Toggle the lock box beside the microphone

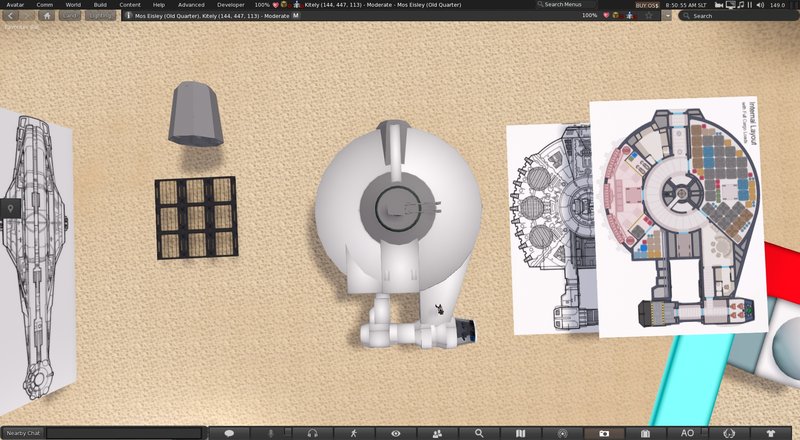pos(288,432)
